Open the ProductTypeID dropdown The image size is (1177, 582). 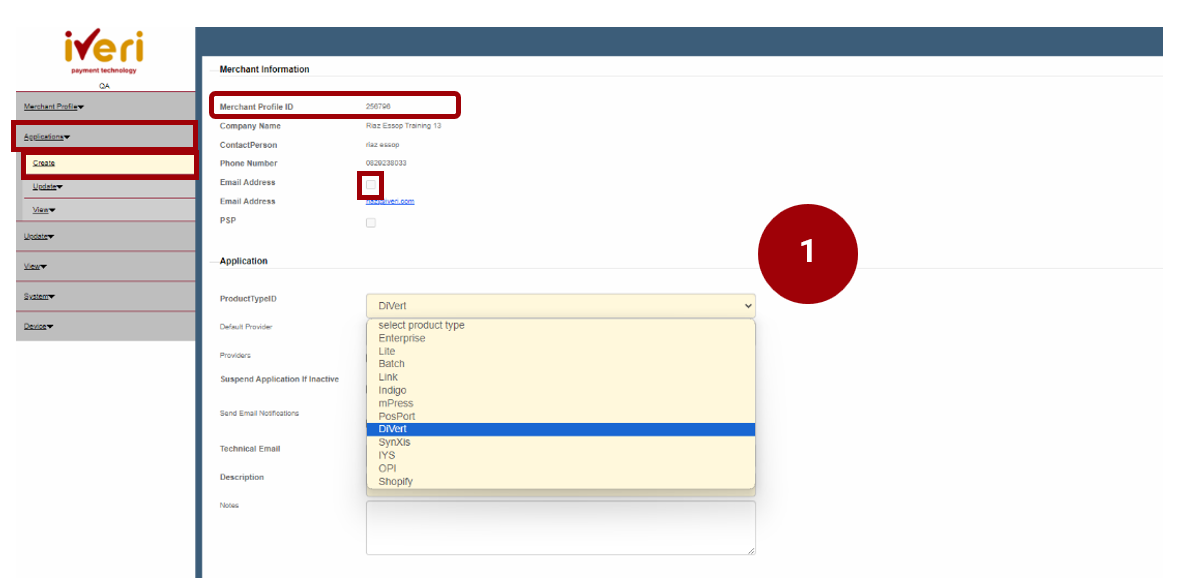pyautogui.click(x=560, y=306)
